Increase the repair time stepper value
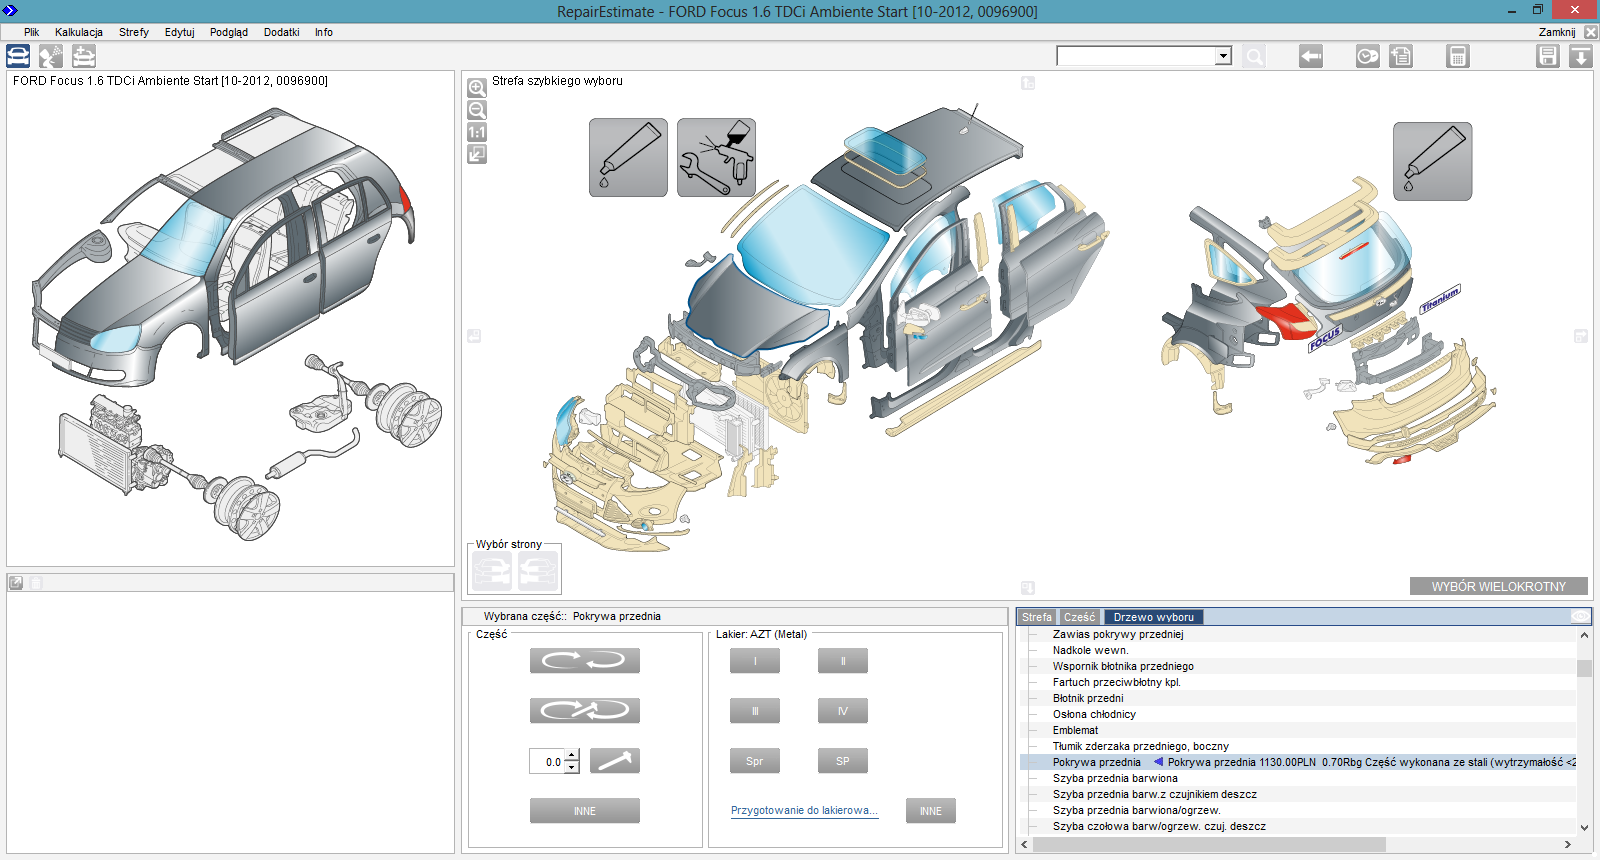 pos(572,755)
